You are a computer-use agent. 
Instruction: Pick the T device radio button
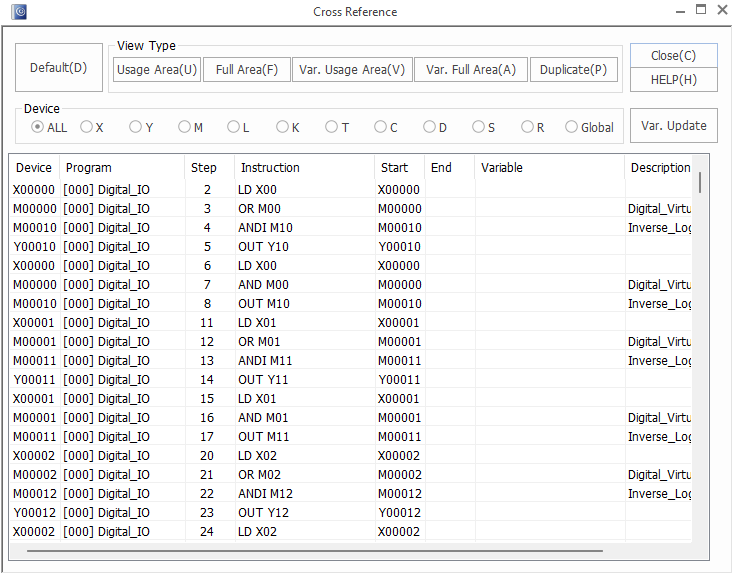click(x=331, y=127)
